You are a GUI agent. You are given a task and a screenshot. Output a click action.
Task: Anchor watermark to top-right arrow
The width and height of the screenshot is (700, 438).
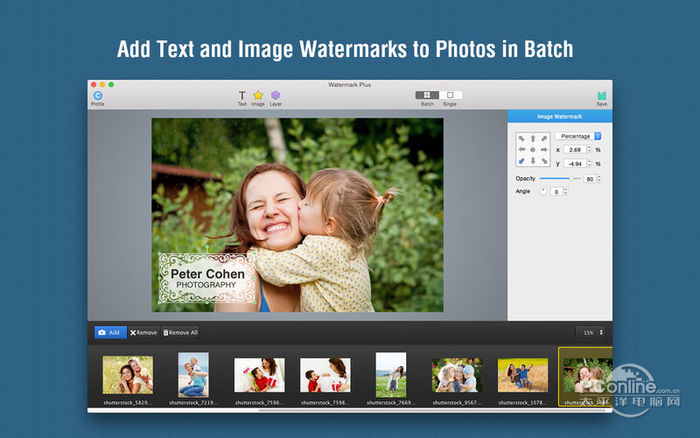click(x=545, y=138)
